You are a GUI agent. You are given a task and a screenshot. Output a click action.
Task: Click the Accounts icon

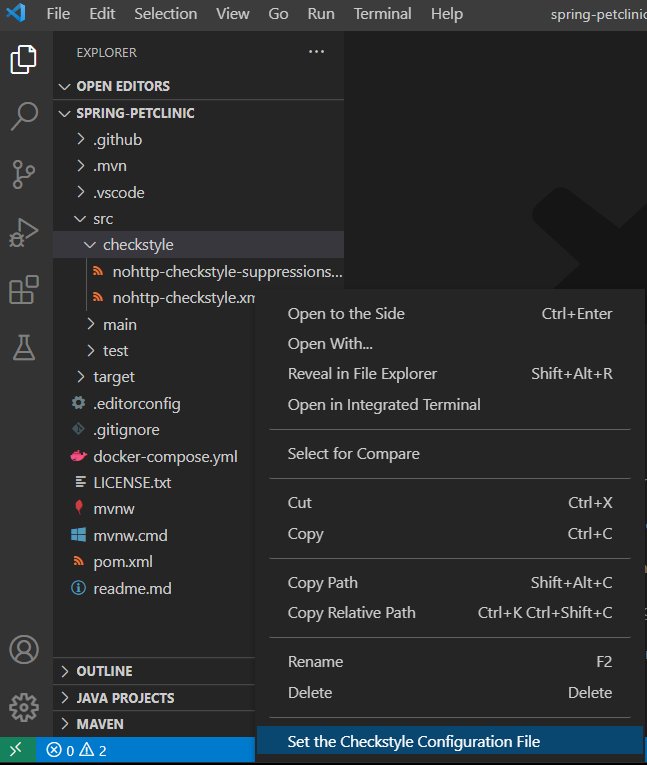click(x=24, y=649)
